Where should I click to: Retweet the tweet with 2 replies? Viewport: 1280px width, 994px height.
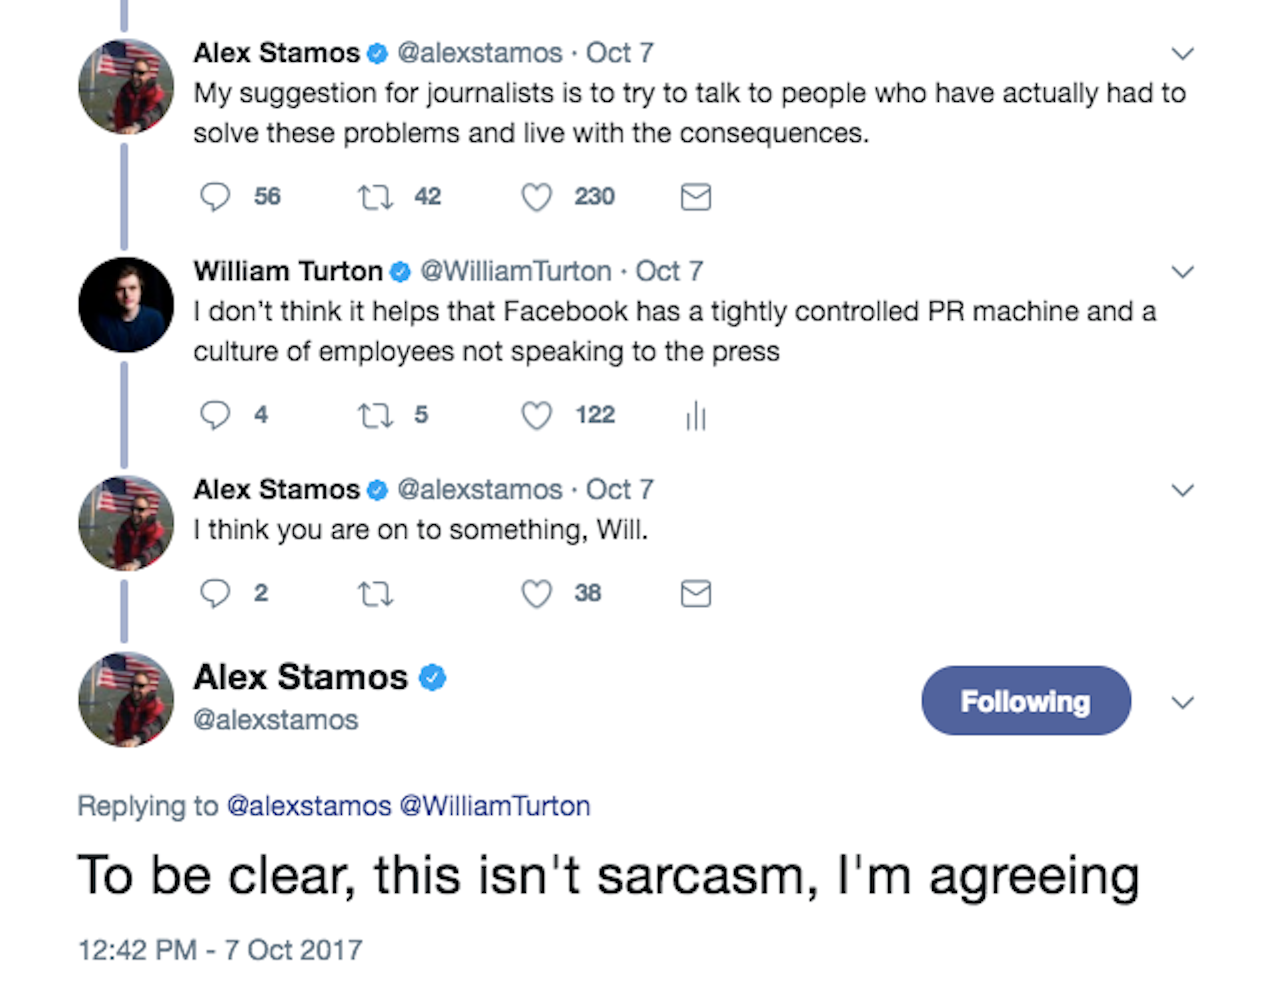pyautogui.click(x=376, y=593)
